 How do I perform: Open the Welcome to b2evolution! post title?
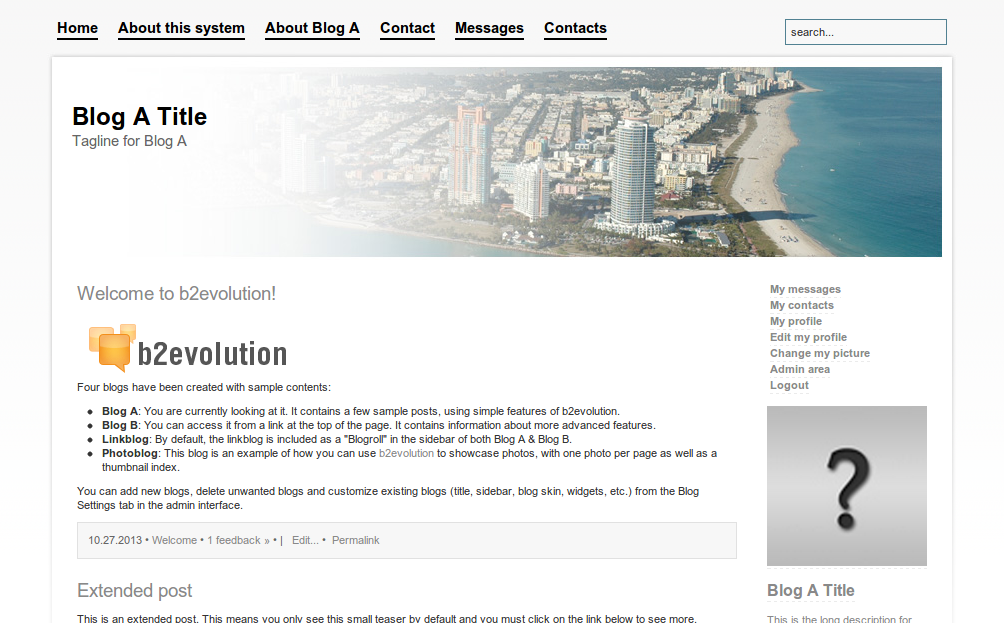177,293
